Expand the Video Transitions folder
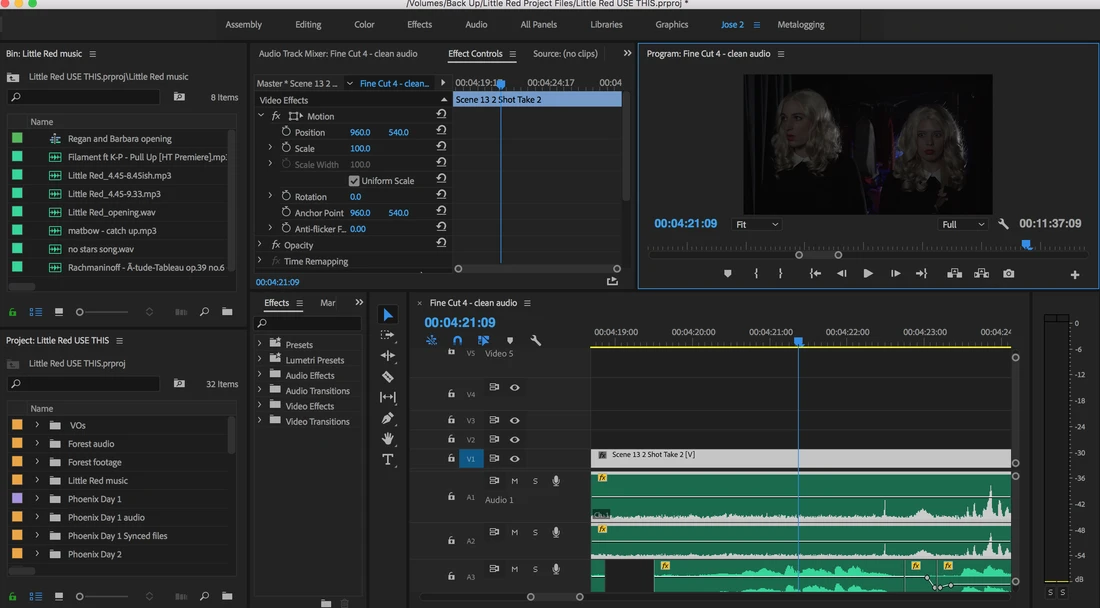The height and width of the screenshot is (608, 1100). coord(260,421)
